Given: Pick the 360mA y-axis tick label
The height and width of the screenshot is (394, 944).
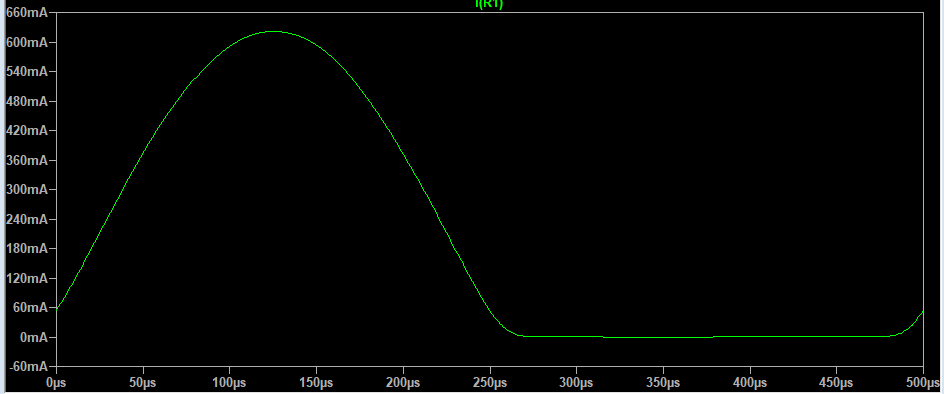Looking at the screenshot, I should (26, 160).
